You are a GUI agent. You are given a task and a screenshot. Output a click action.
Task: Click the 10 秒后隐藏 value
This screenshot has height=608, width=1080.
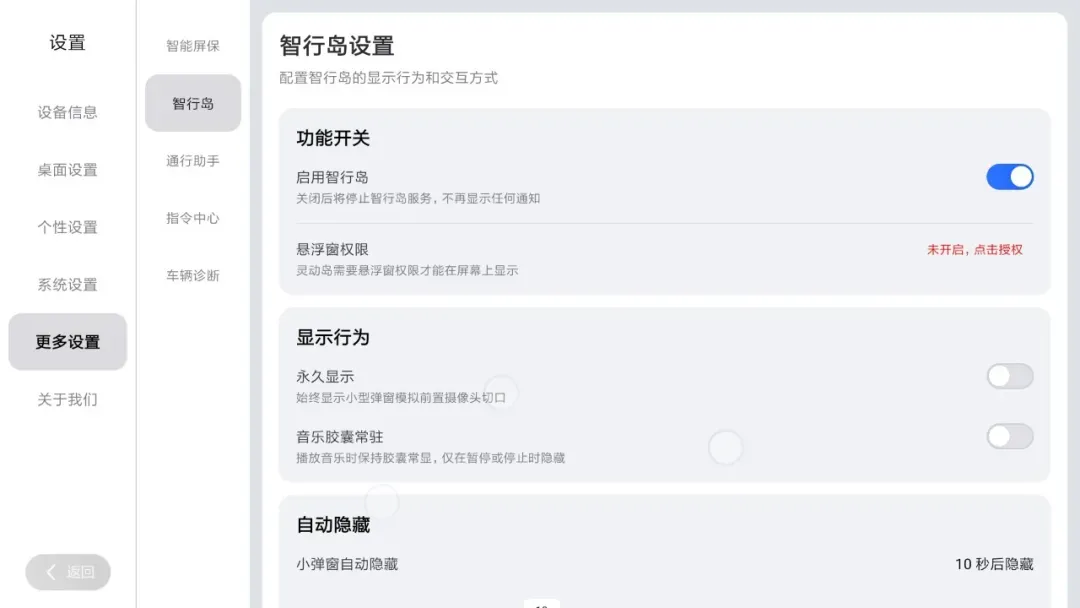coord(993,564)
